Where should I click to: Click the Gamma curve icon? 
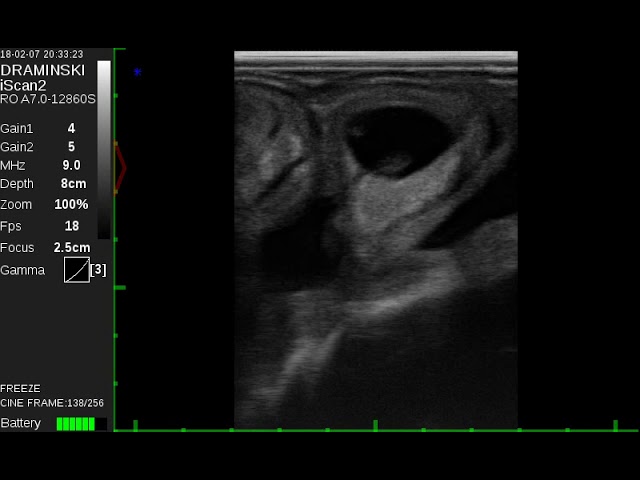[x=76, y=270]
